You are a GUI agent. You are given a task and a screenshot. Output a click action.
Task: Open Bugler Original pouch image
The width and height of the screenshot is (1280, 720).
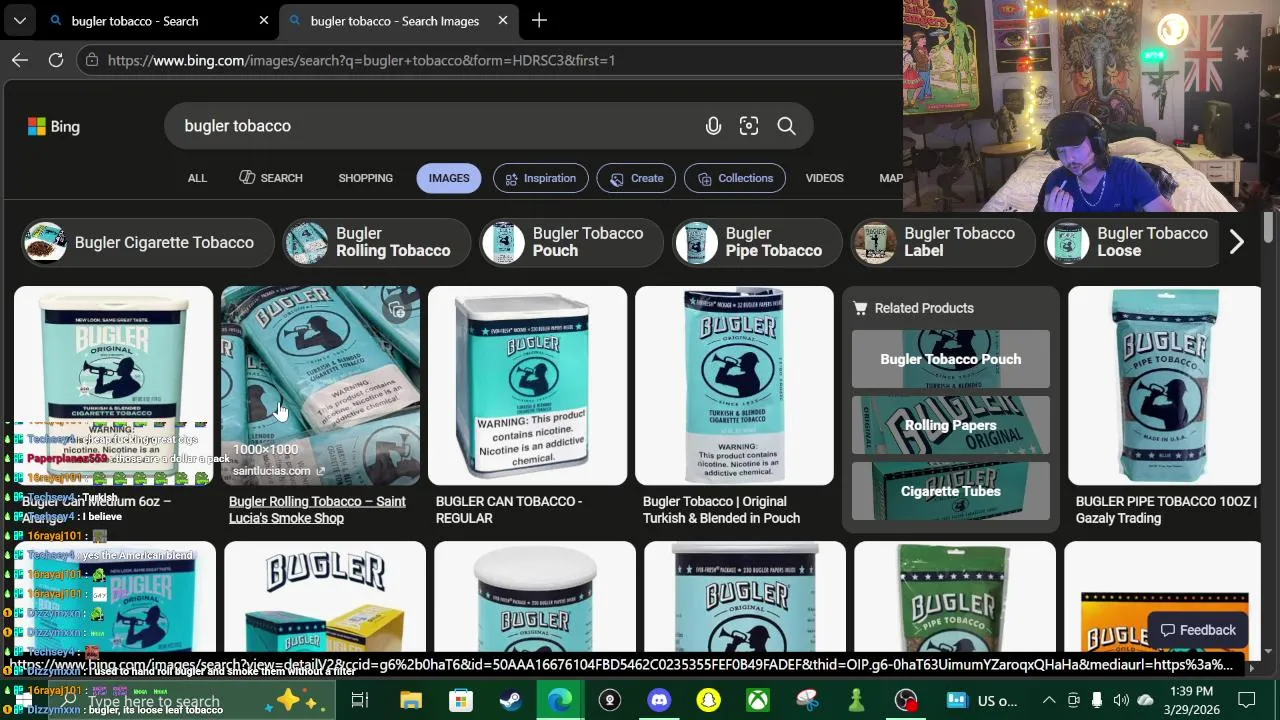[x=734, y=386]
